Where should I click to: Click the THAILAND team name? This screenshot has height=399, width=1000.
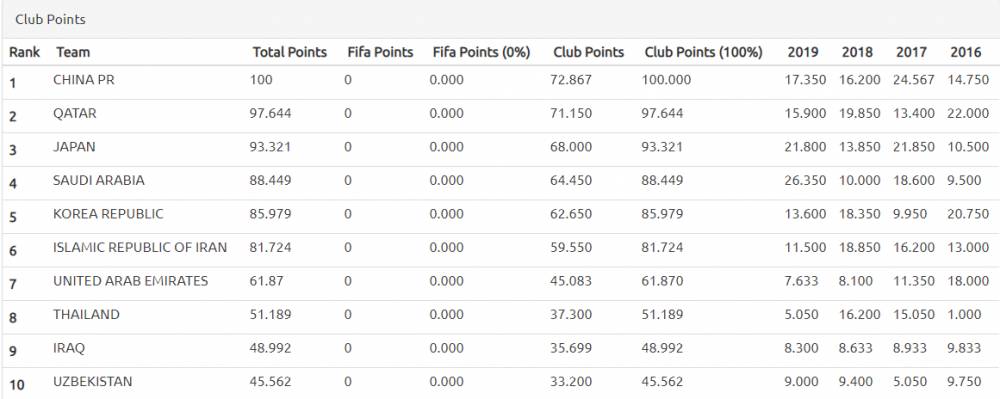86,314
